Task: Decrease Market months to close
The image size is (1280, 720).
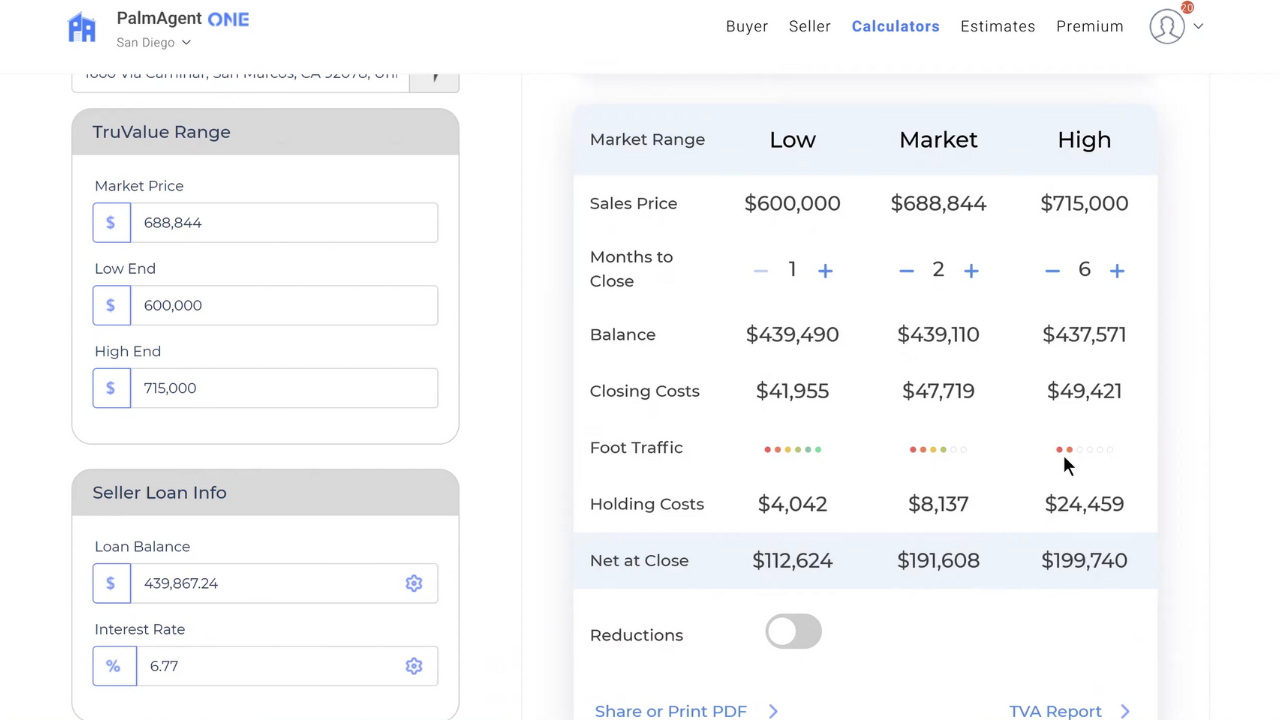Action: 906,270
